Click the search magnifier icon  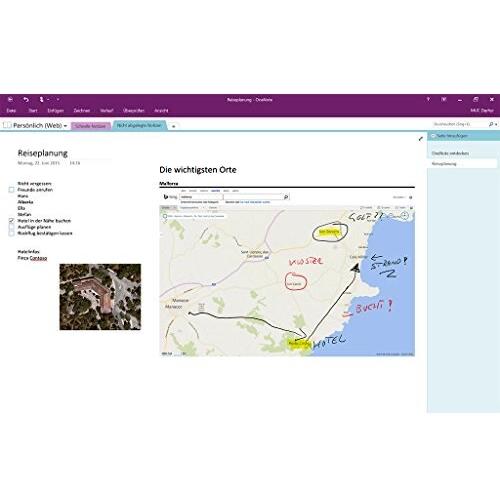pyautogui.click(x=491, y=124)
